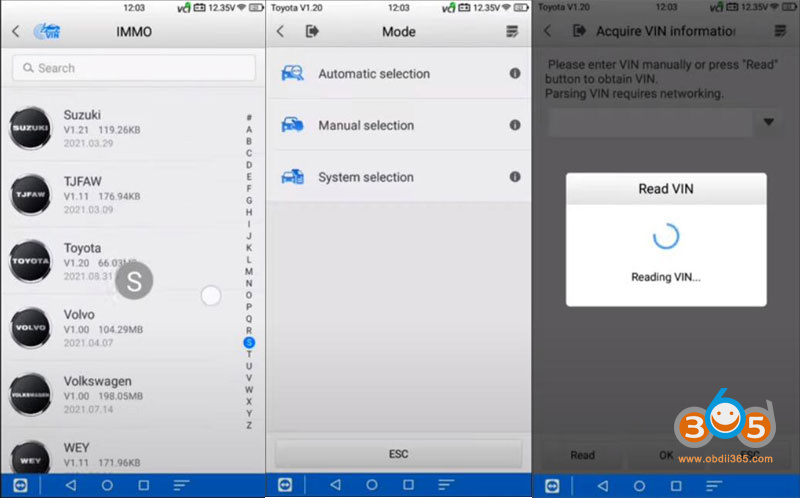Tap recent apps in left panel navbar
This screenshot has width=800, height=498.
[x=144, y=485]
